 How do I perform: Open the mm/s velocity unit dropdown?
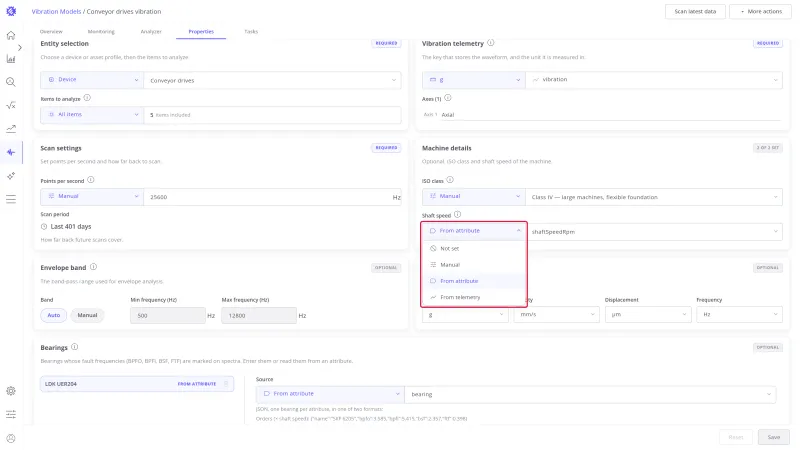(x=556, y=315)
